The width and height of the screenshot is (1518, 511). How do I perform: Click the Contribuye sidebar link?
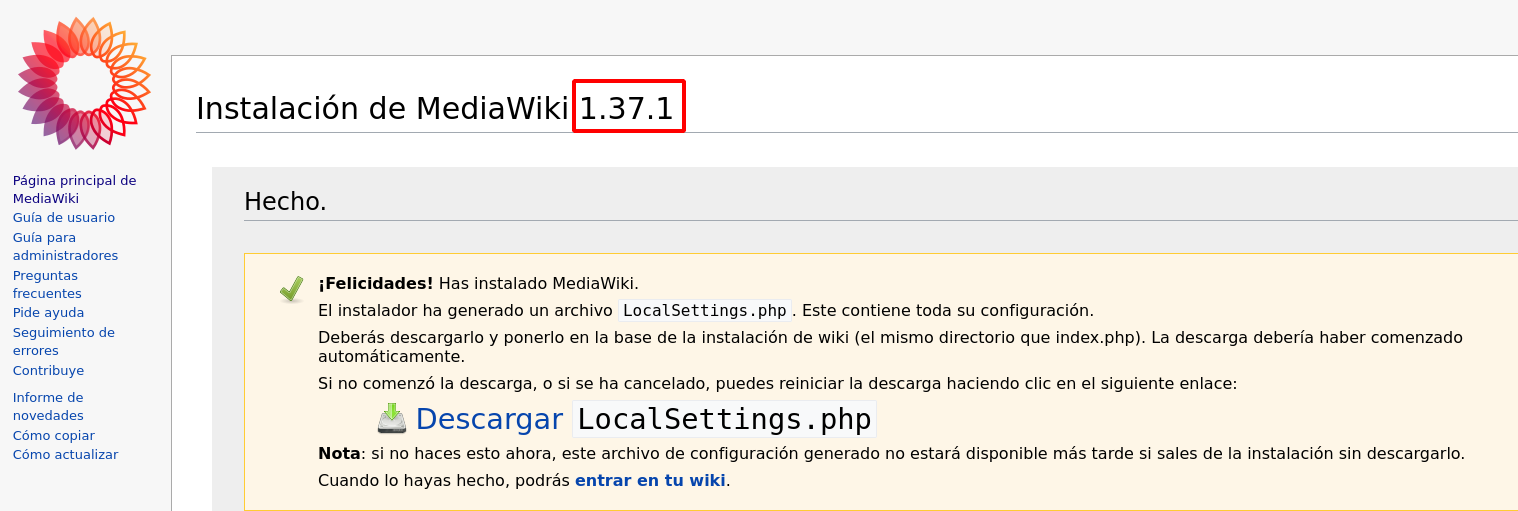tap(48, 370)
